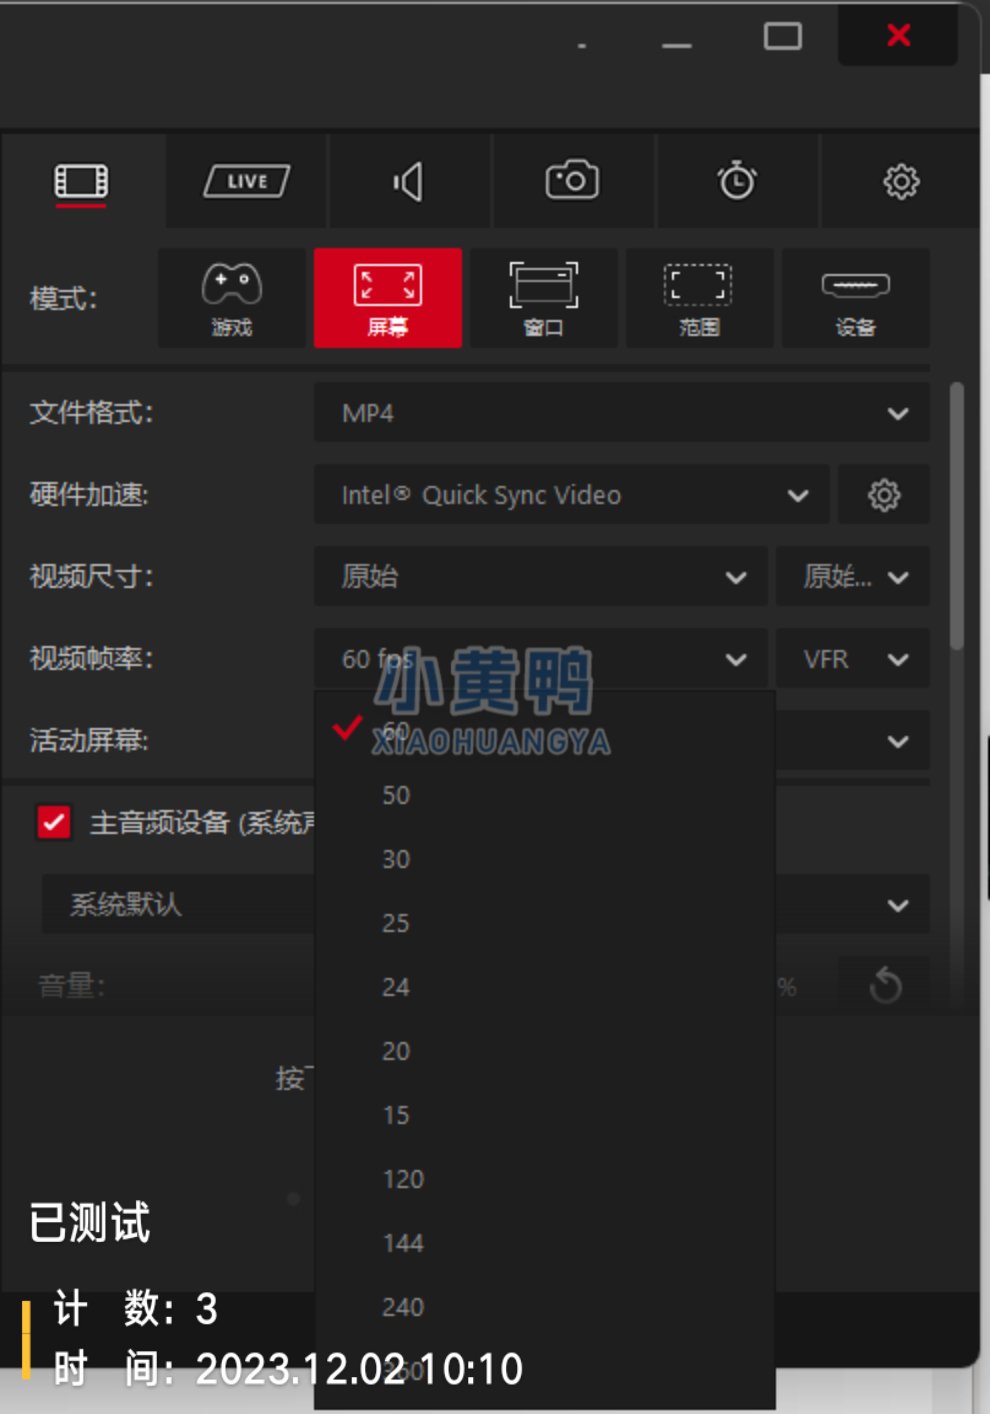Expand the MP4 file format dropdown
The height and width of the screenshot is (1414, 990).
pyautogui.click(x=622, y=412)
